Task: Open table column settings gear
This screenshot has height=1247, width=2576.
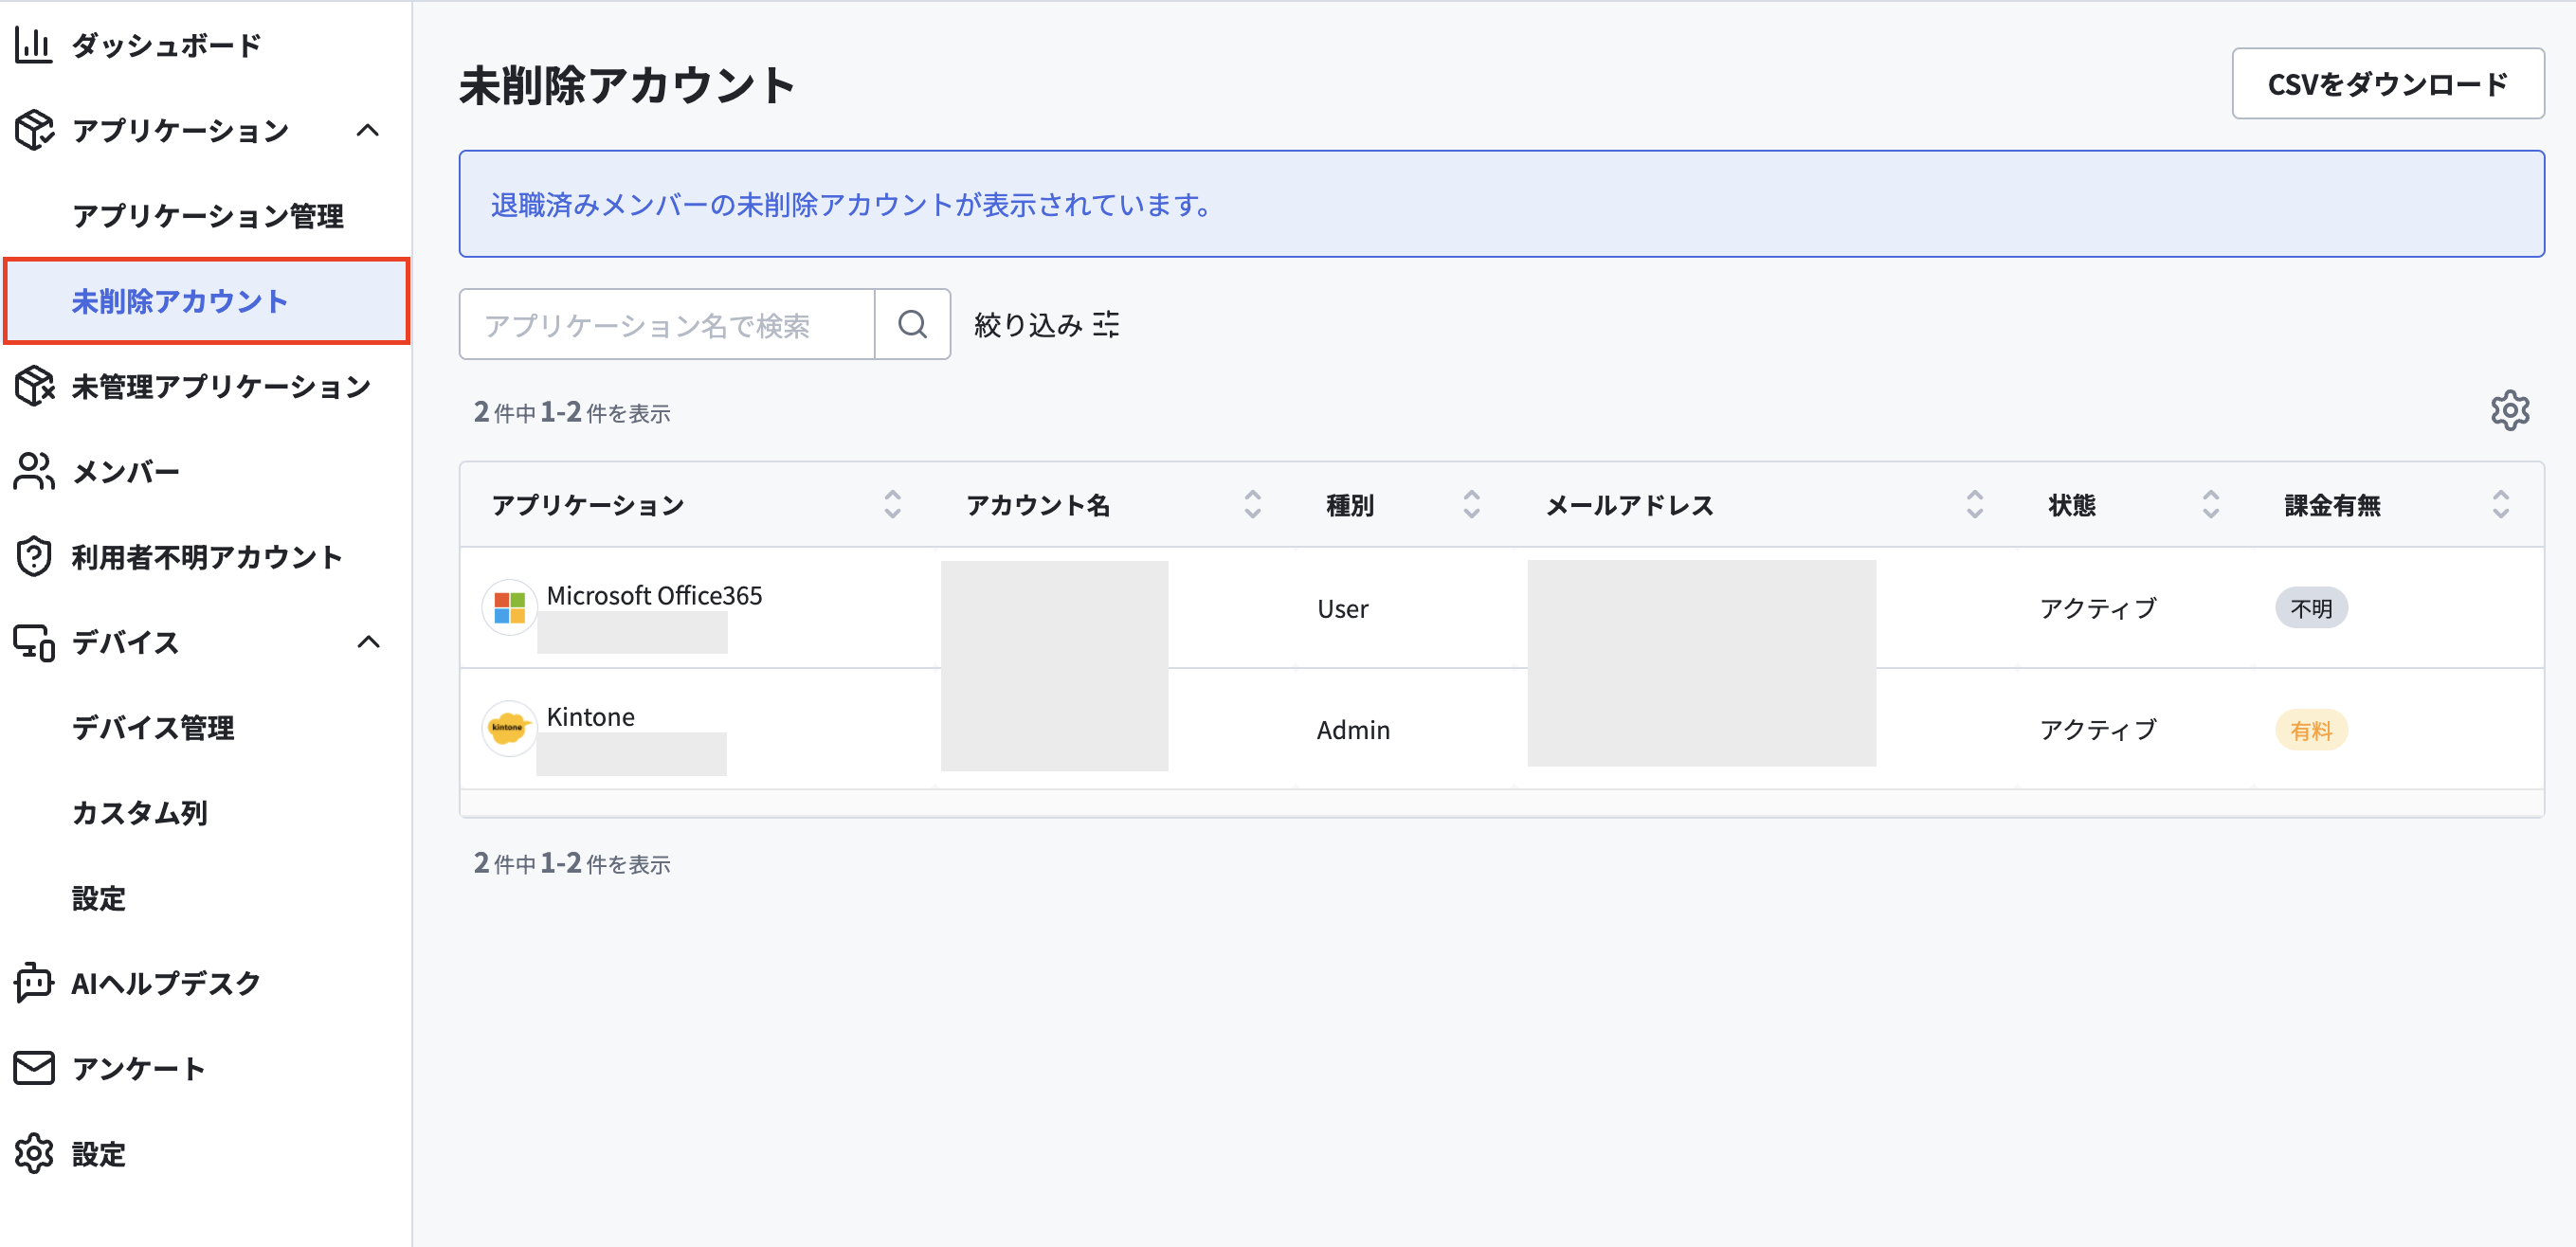Action: pyautogui.click(x=2510, y=411)
